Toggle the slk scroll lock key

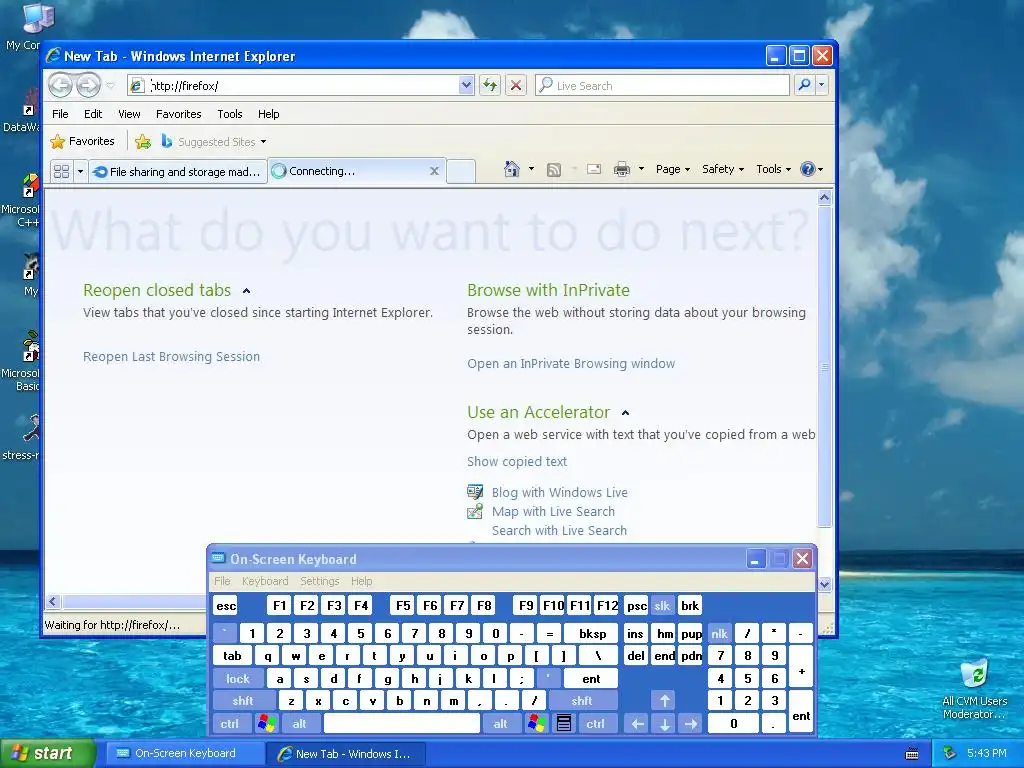click(662, 606)
